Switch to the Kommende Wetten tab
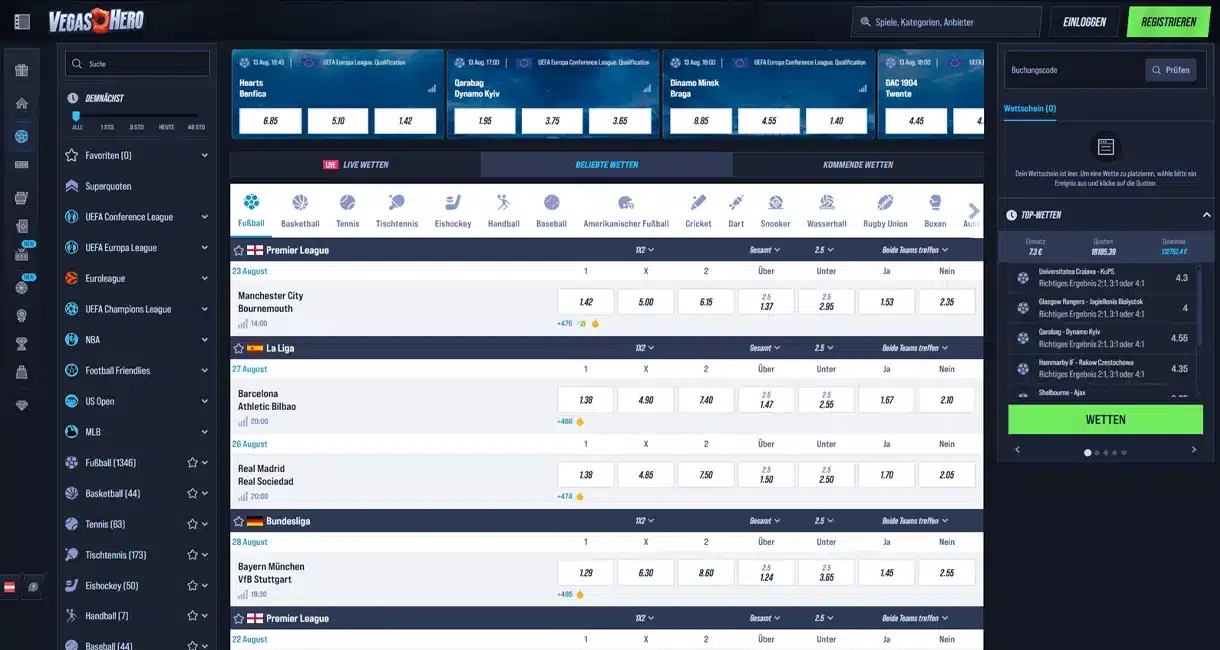 point(858,165)
